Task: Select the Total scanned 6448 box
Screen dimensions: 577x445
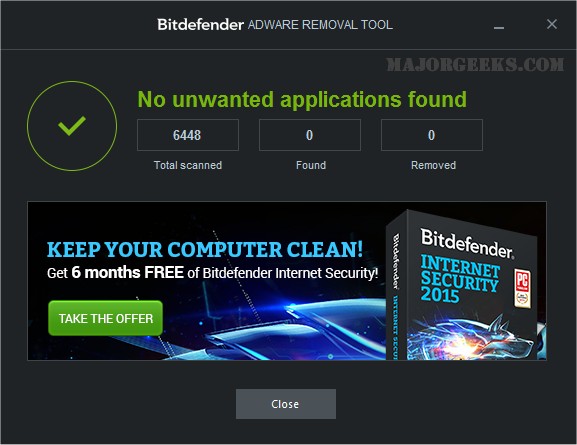Action: point(188,135)
